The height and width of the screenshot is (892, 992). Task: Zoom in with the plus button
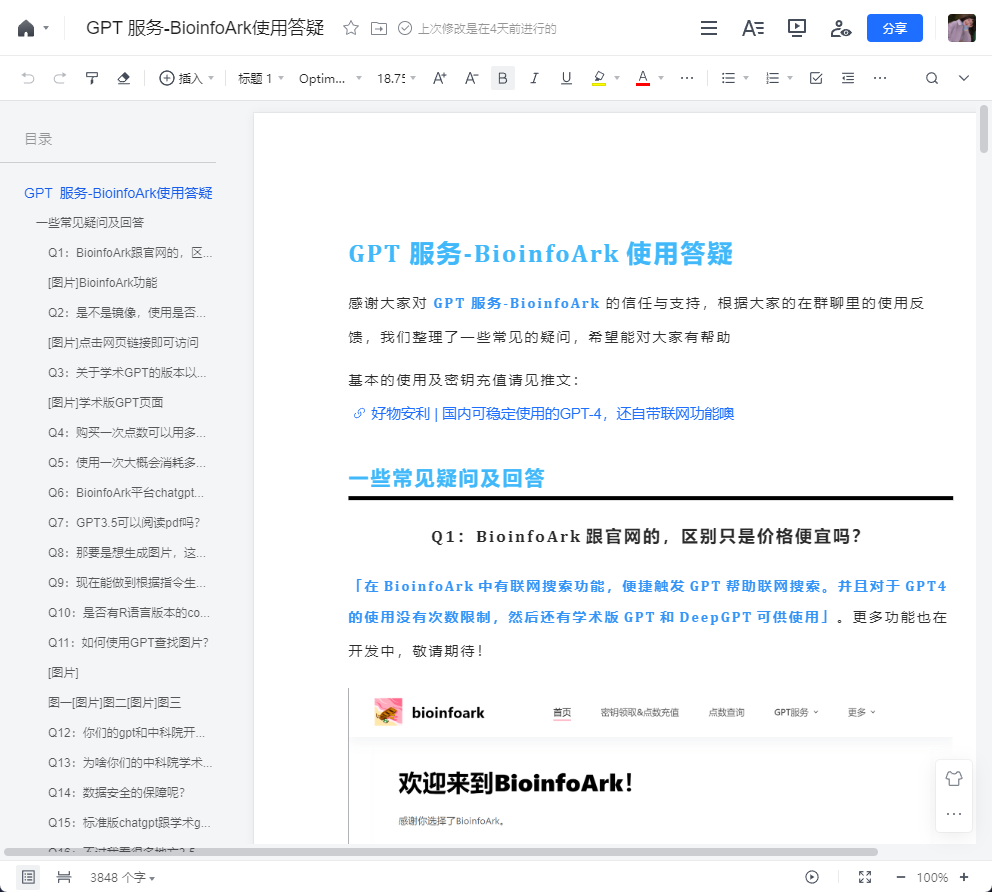pyautogui.click(x=964, y=877)
